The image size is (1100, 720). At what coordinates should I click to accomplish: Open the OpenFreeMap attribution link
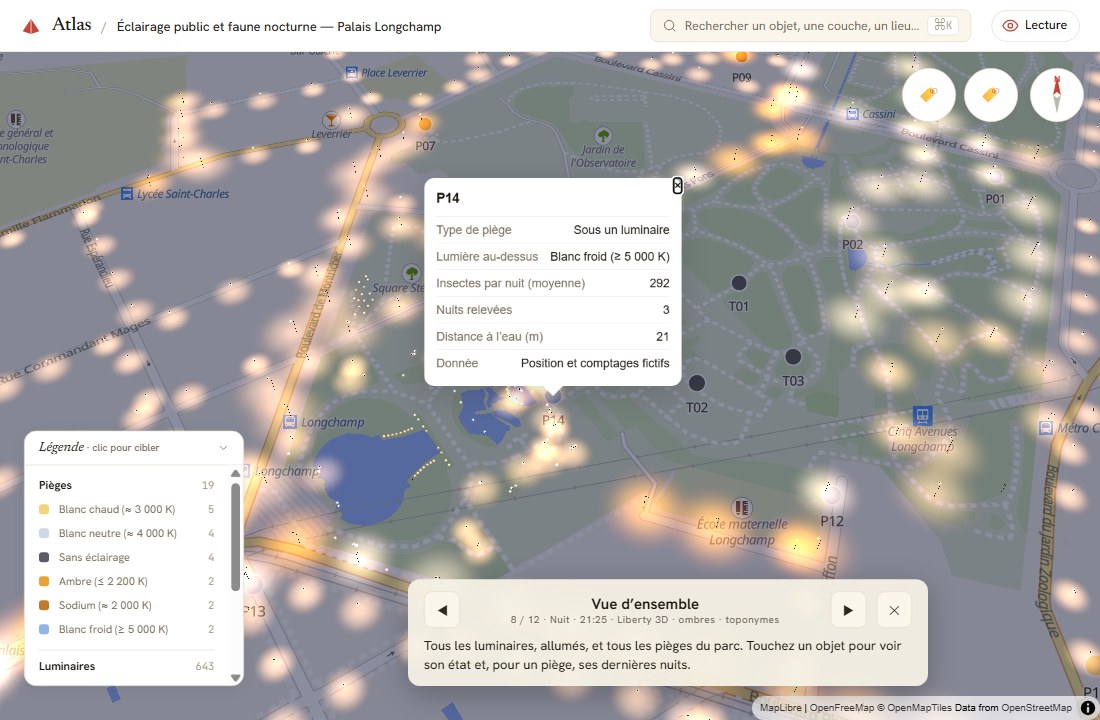841,707
